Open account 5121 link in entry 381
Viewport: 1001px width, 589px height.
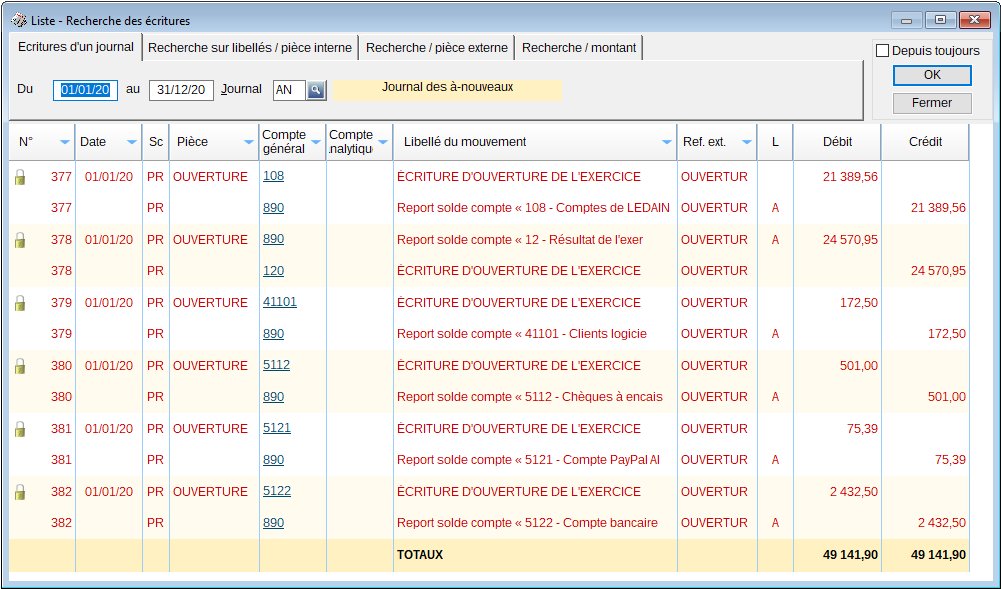click(276, 428)
